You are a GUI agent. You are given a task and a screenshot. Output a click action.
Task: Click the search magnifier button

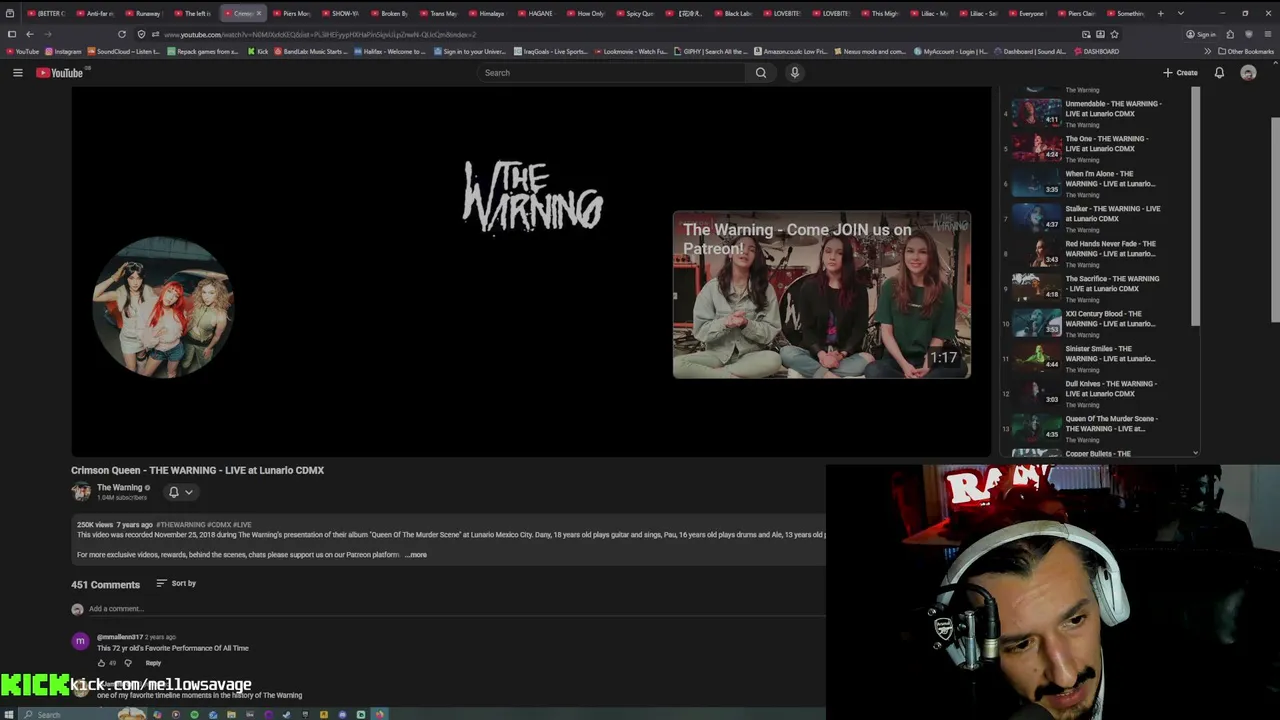(761, 72)
